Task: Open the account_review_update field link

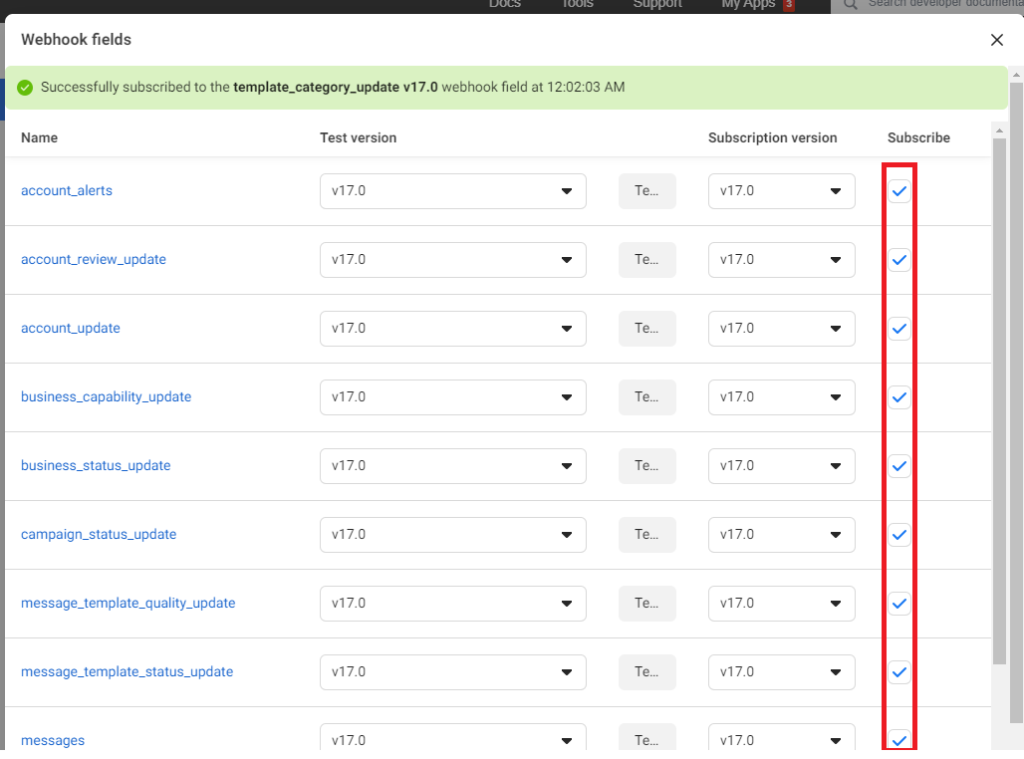Action: 93,260
